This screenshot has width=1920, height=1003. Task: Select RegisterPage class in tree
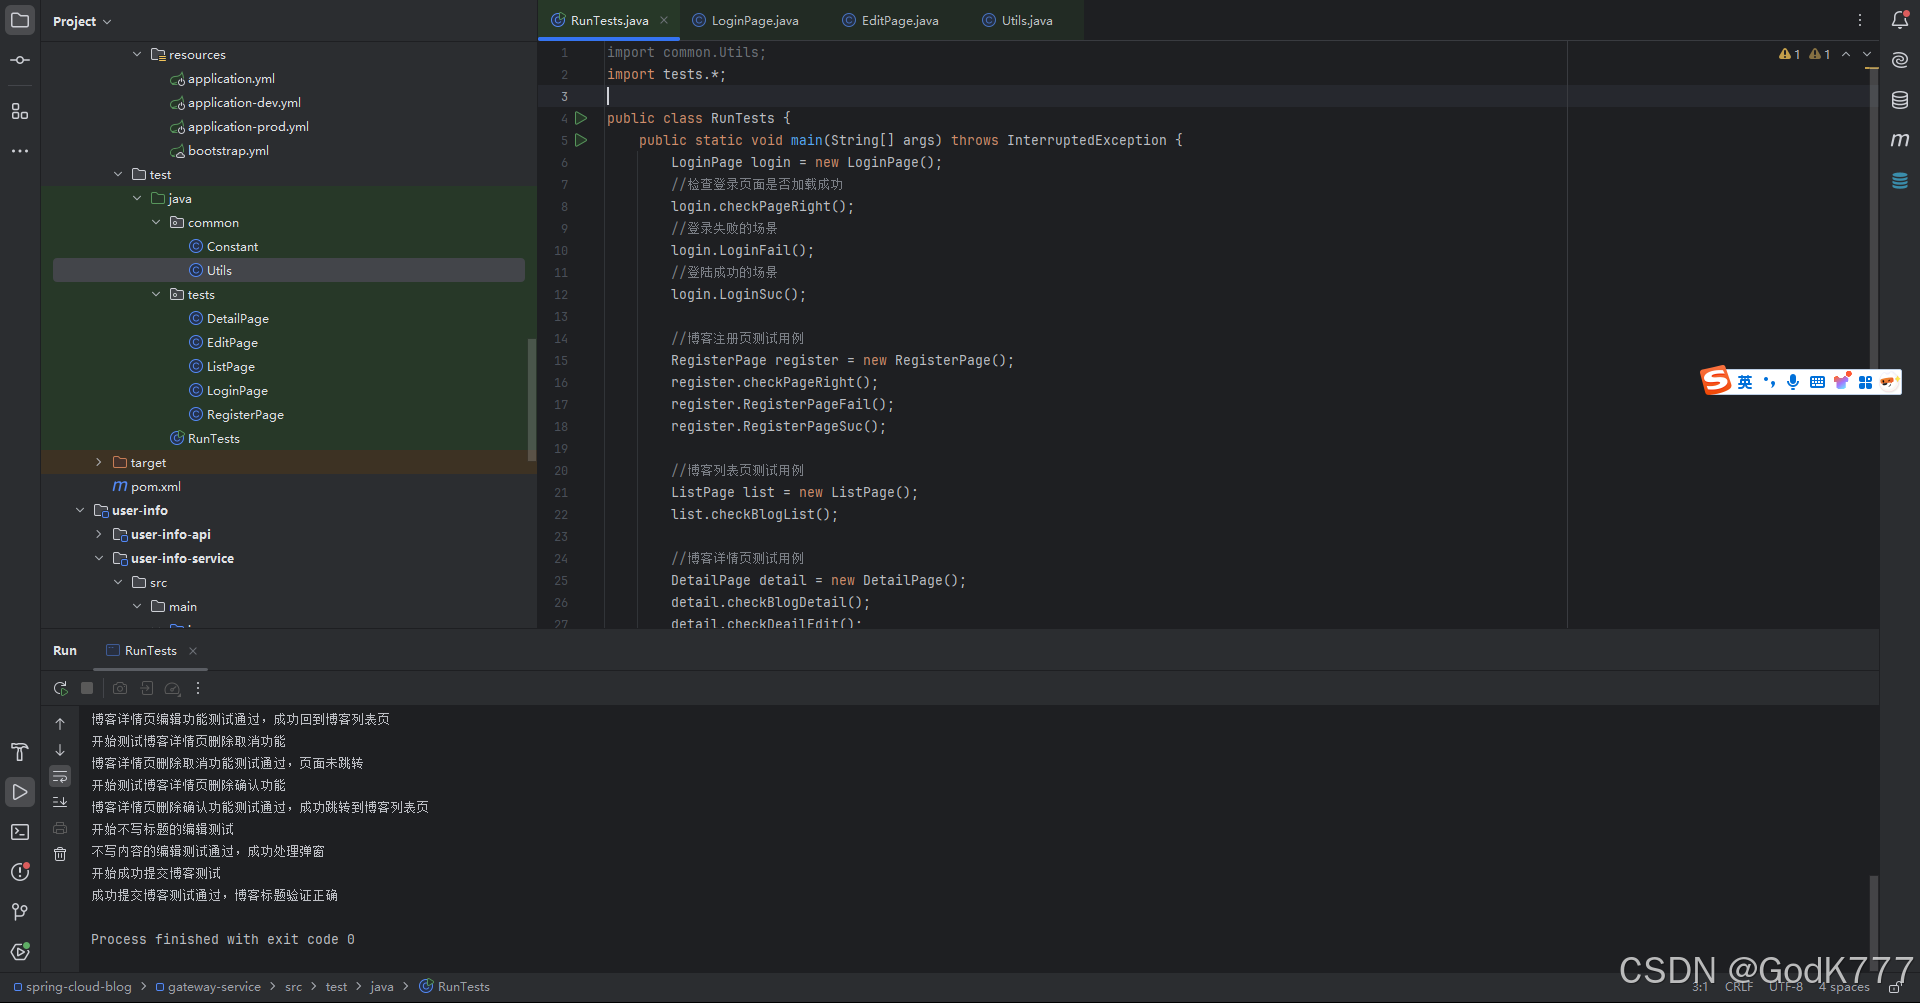(245, 414)
